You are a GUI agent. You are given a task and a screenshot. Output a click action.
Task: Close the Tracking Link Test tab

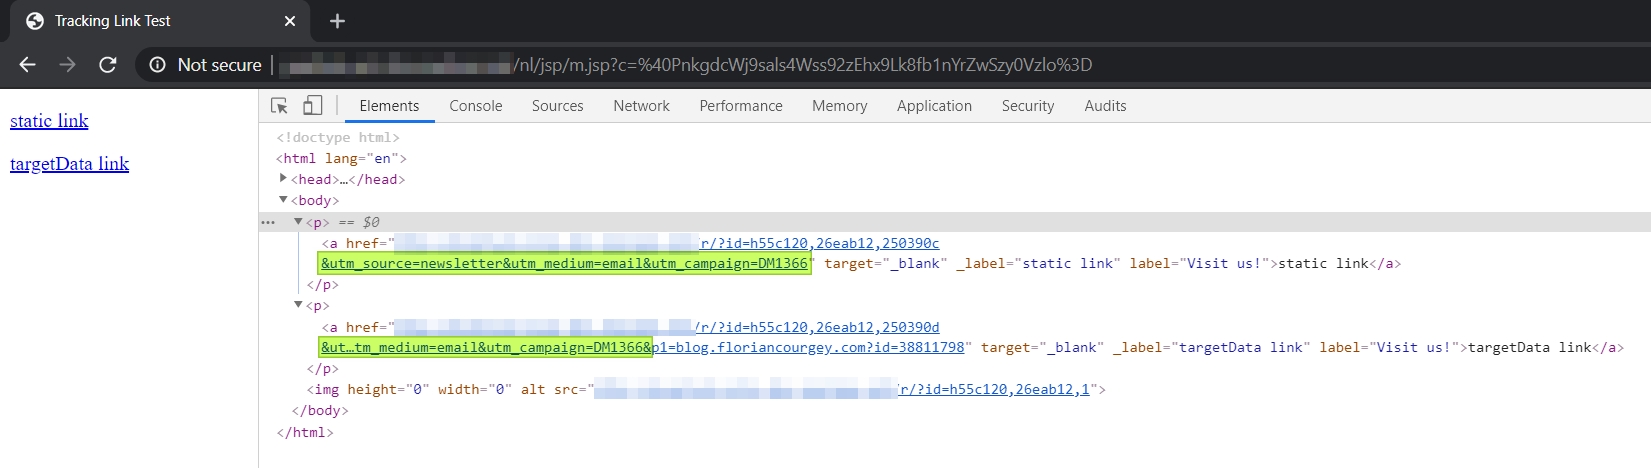coord(290,21)
